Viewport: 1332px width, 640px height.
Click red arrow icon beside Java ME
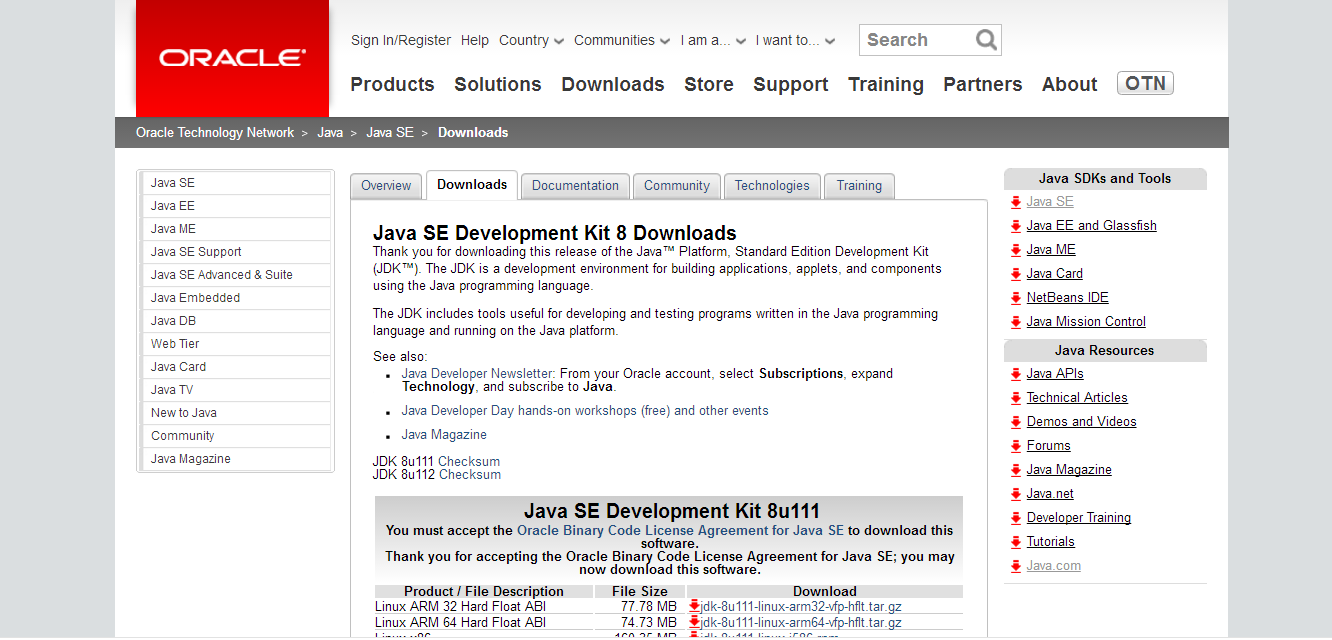click(1016, 250)
